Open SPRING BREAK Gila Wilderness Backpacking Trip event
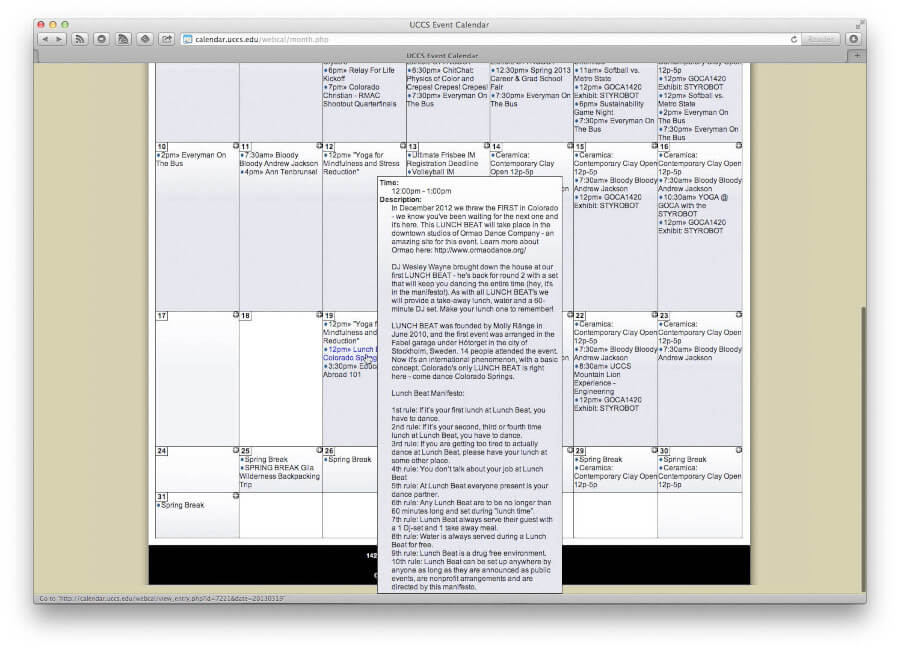The image size is (900, 652). [280, 476]
